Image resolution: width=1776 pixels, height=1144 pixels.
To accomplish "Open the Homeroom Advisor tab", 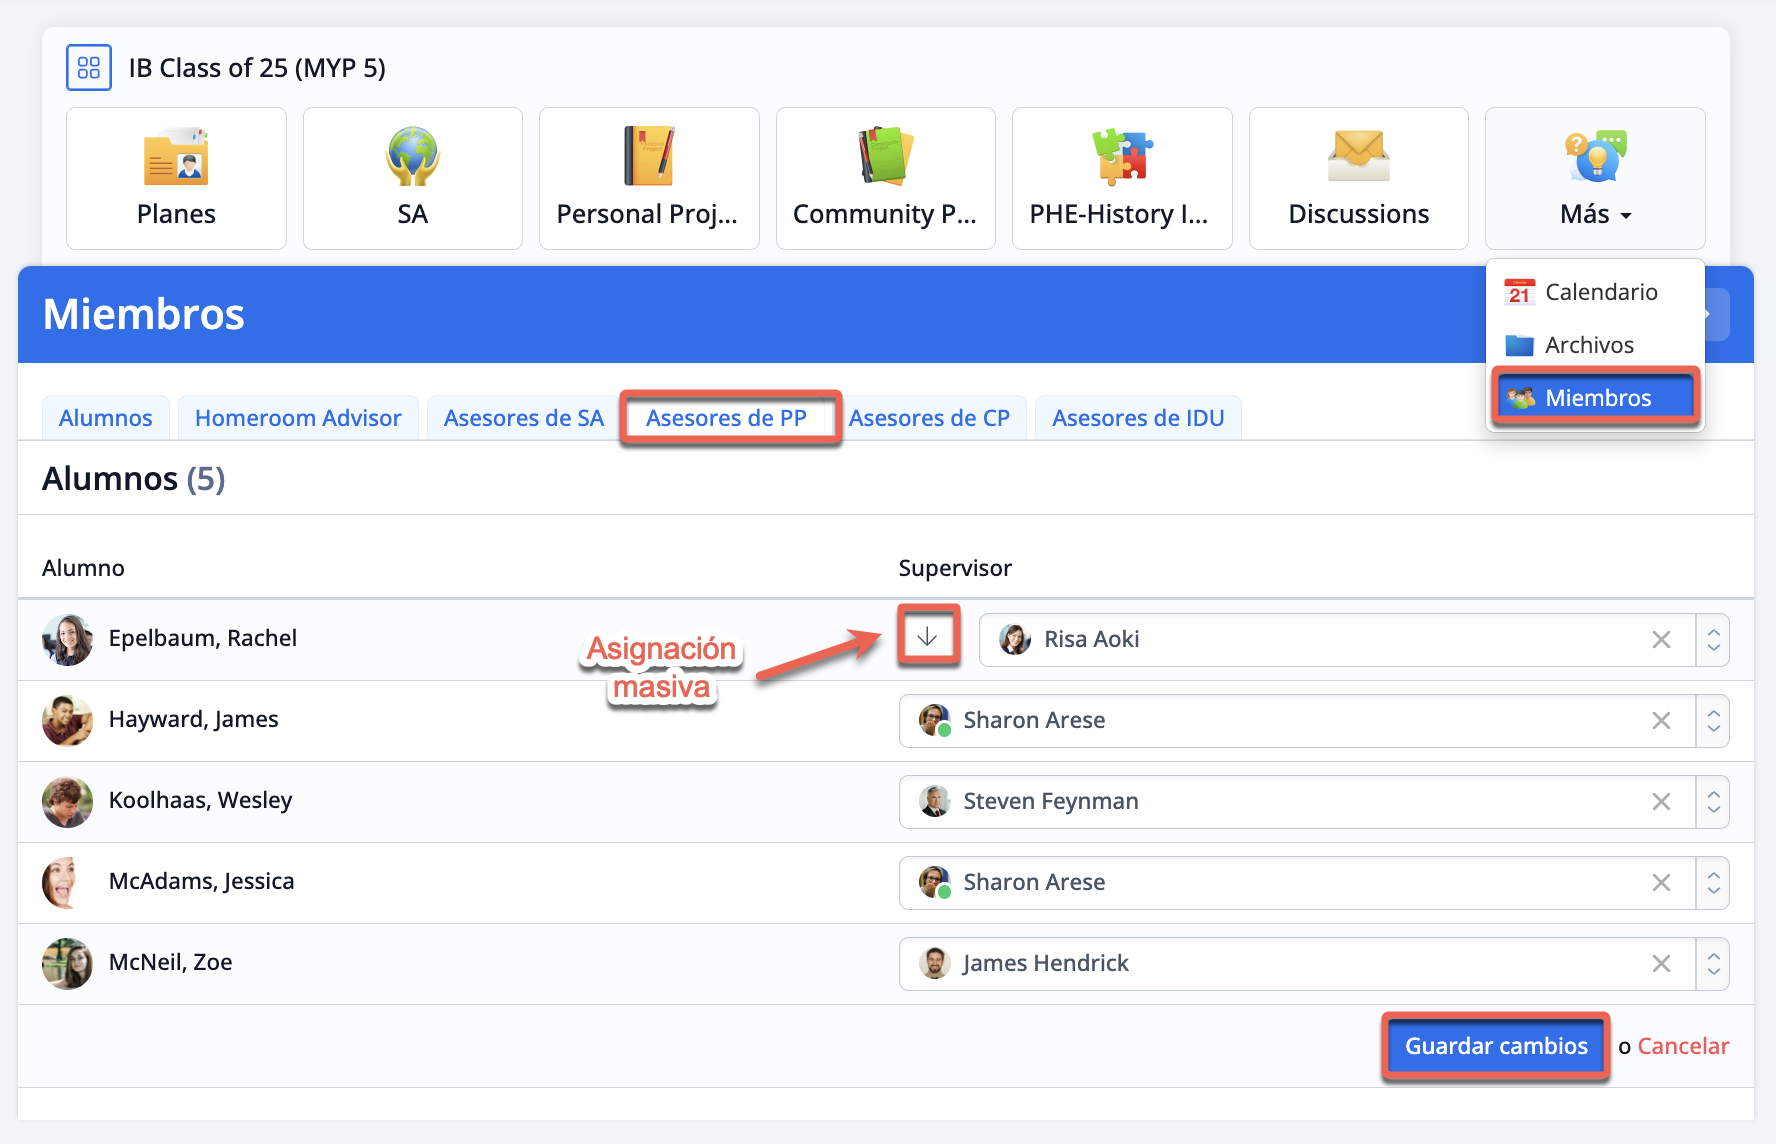I will (298, 418).
